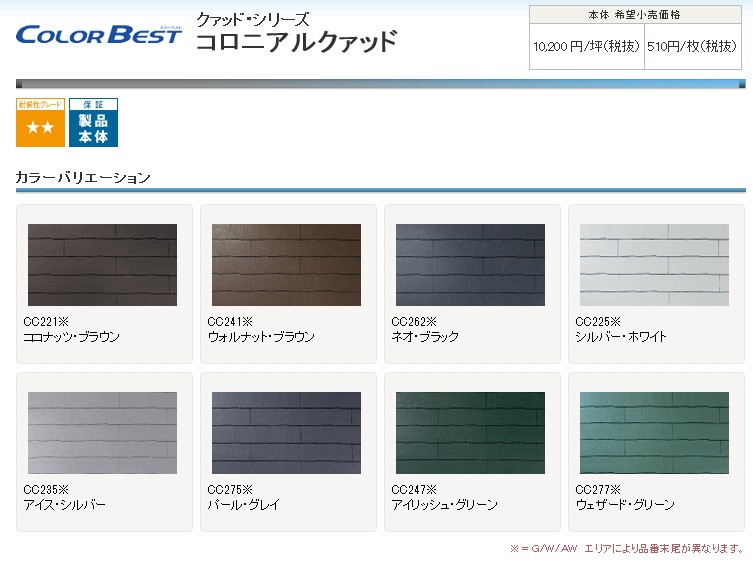Open the CC275 Pearl Gray roof thumbnail

[286, 433]
